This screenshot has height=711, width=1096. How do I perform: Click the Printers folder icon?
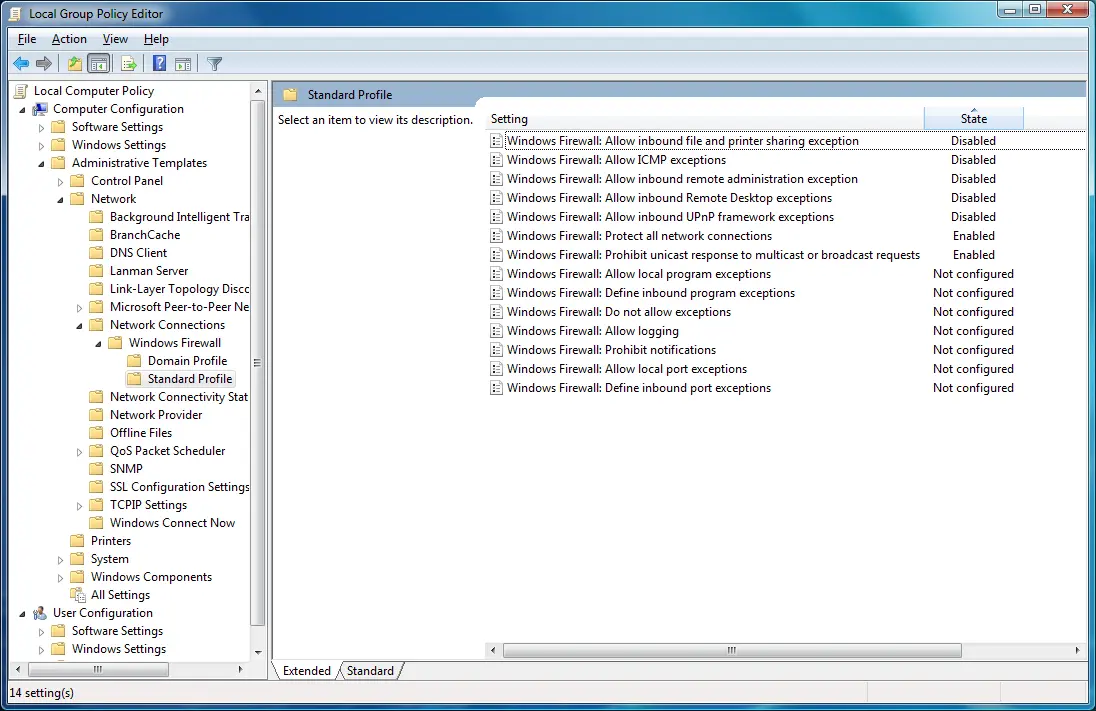[78, 541]
